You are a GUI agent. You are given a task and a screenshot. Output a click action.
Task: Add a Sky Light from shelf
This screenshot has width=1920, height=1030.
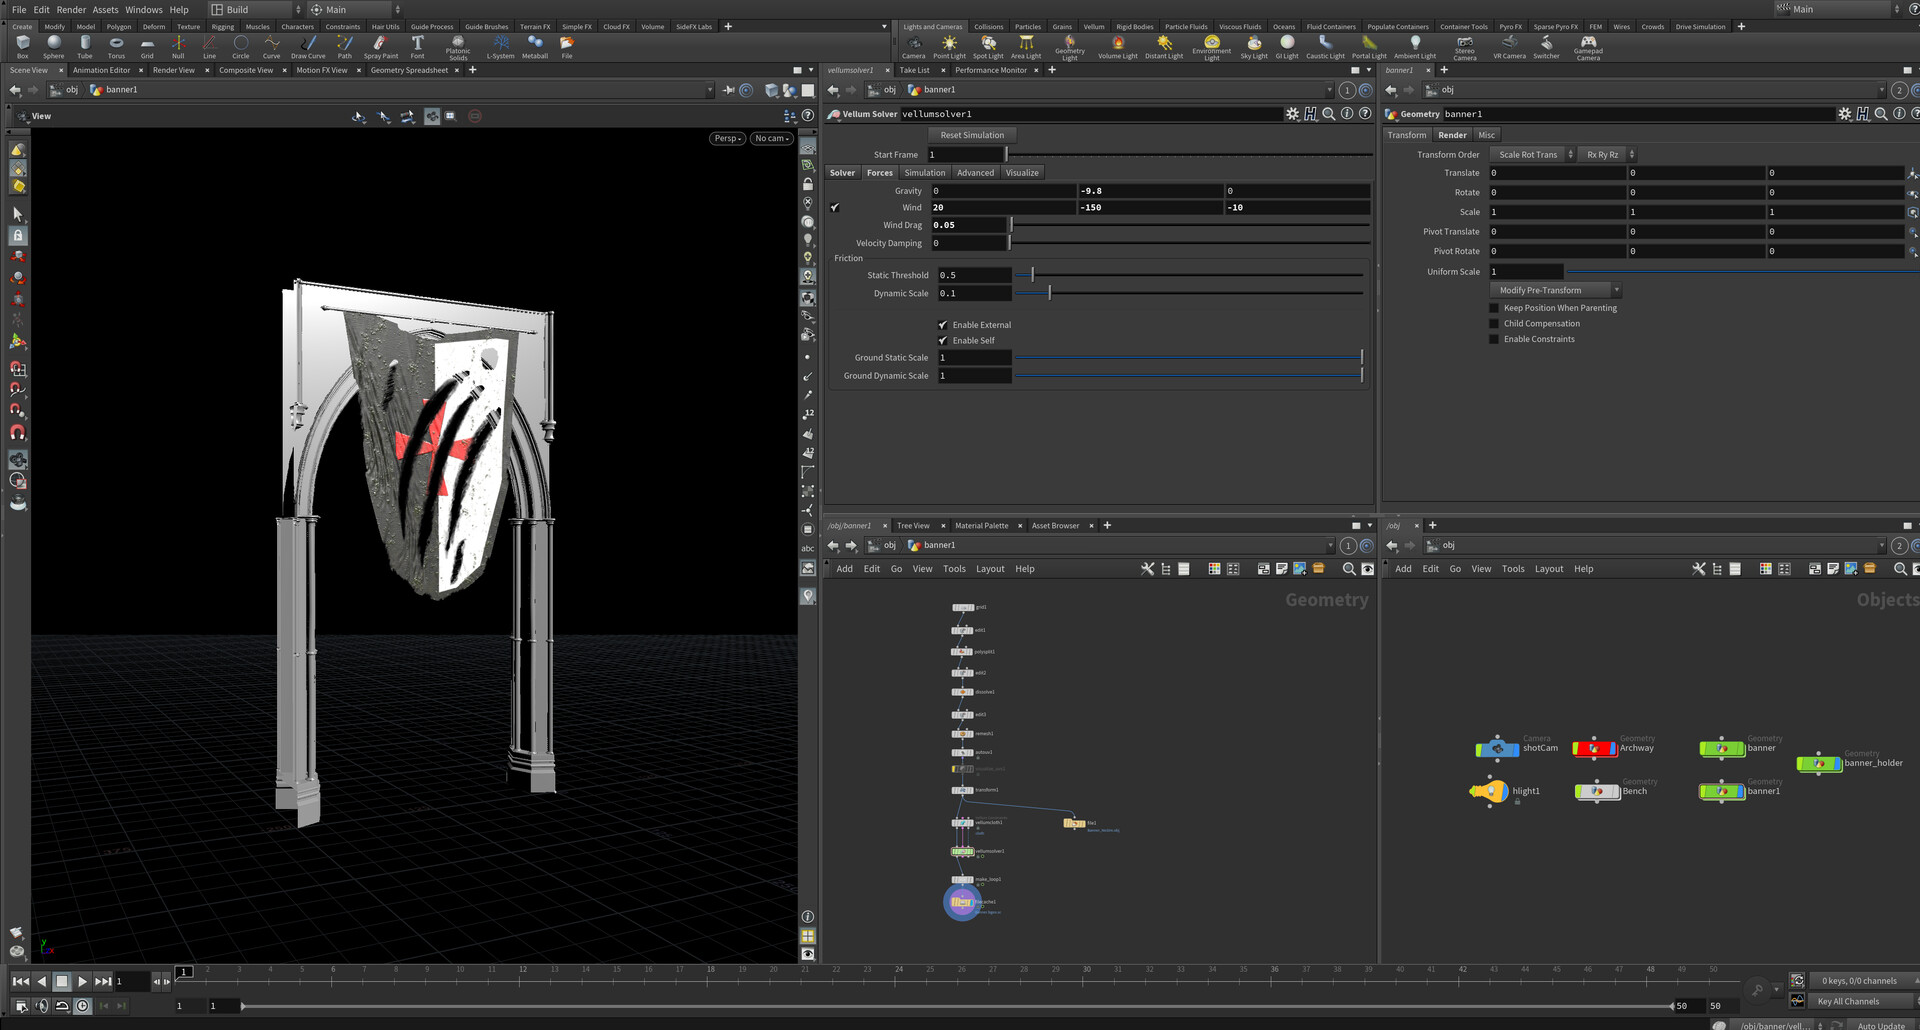click(1253, 45)
